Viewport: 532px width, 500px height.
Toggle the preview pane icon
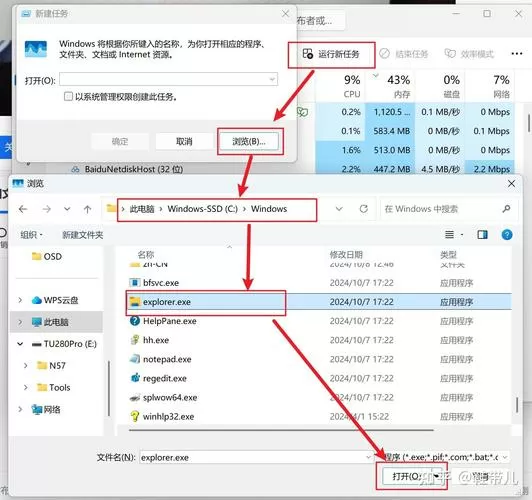[482, 235]
